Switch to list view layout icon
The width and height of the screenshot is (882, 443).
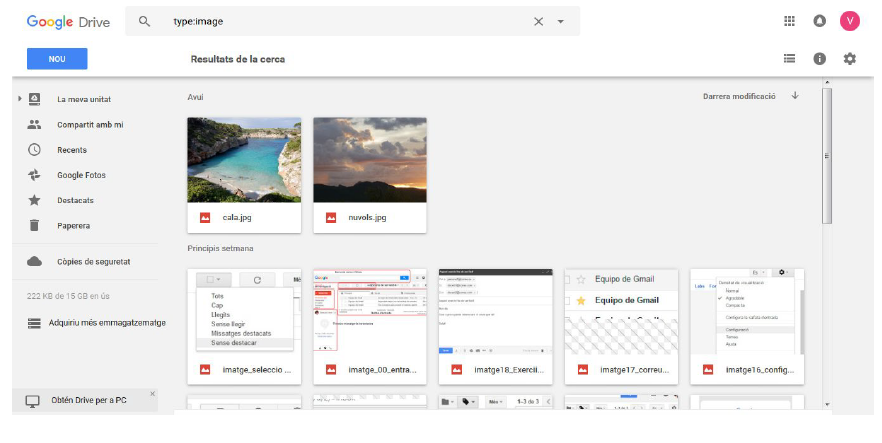pyautogui.click(x=789, y=59)
